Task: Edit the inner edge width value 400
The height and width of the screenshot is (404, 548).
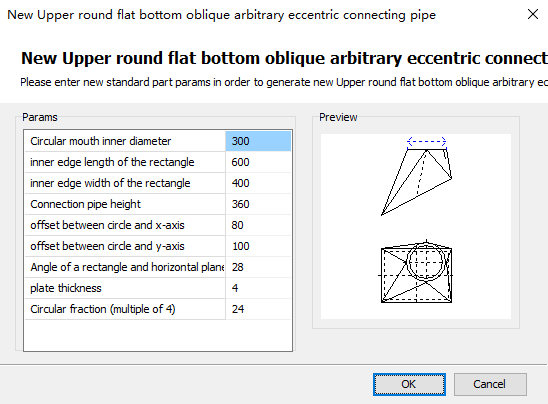Action: click(258, 183)
